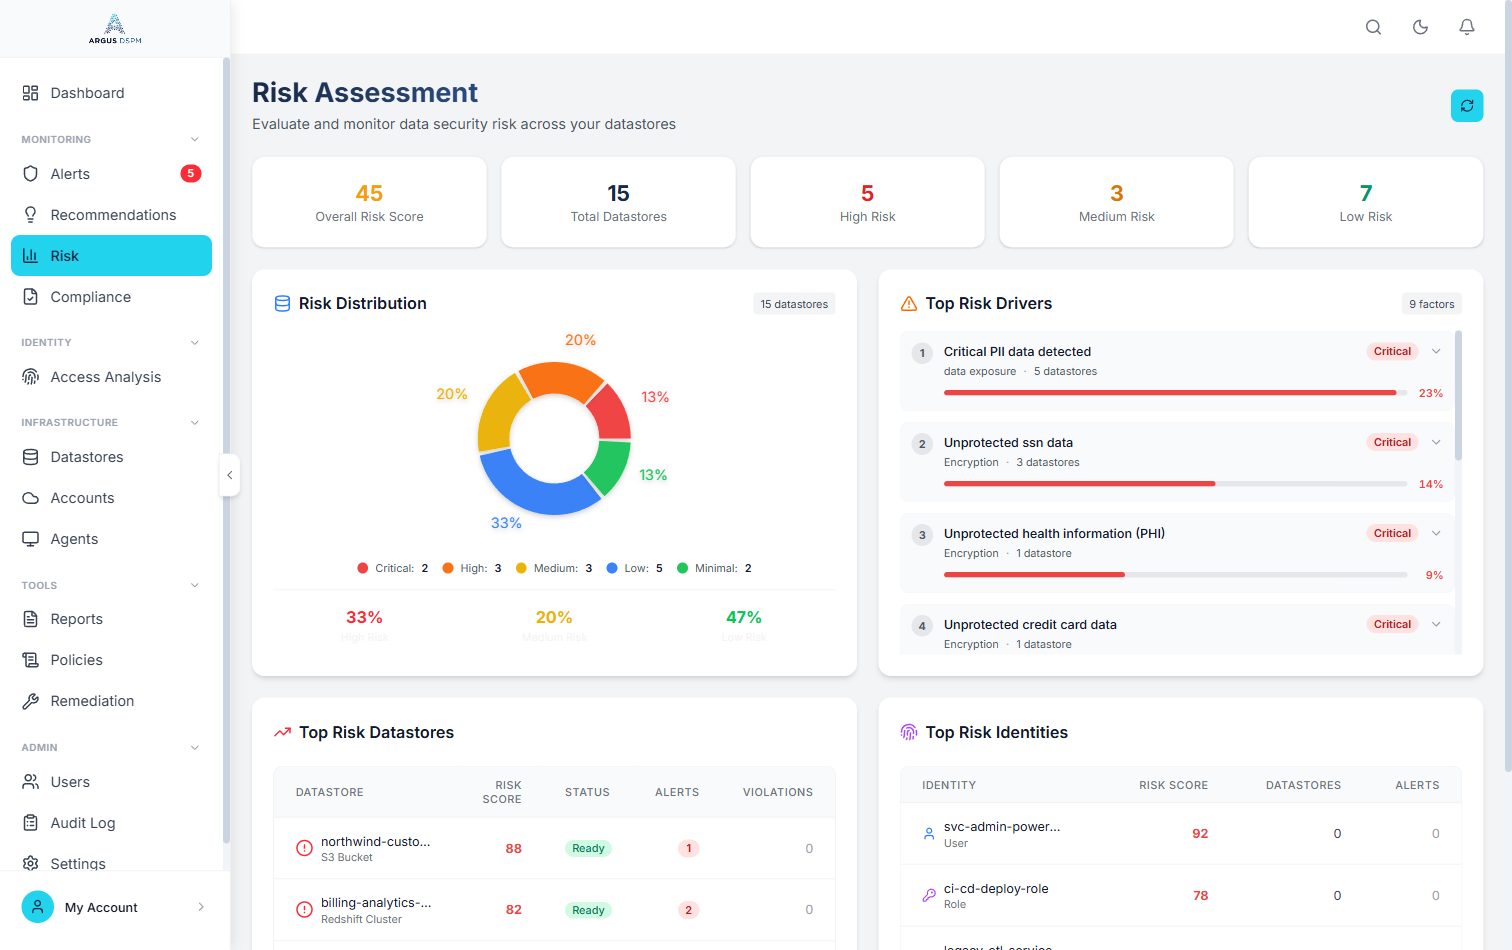Click the Accounts cloud icon
1512x950 pixels.
(x=31, y=498)
